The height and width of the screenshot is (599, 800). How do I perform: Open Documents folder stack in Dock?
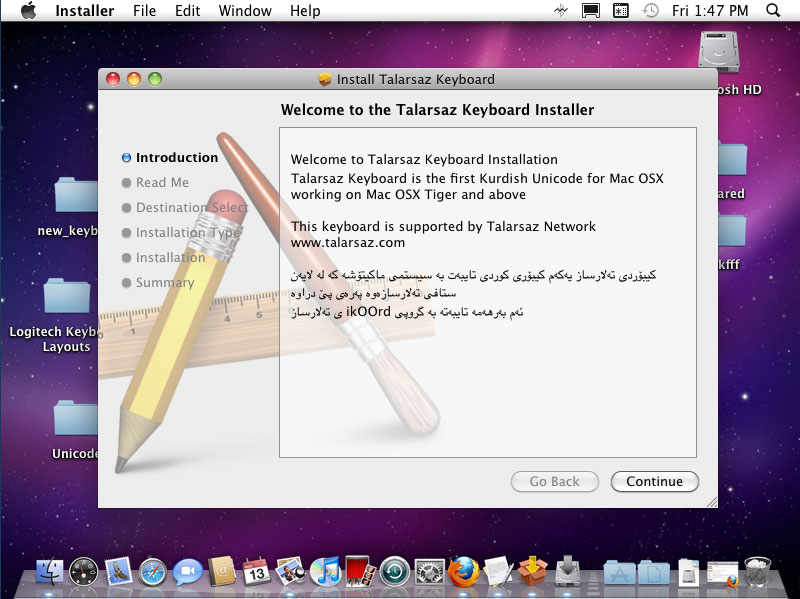tap(654, 572)
